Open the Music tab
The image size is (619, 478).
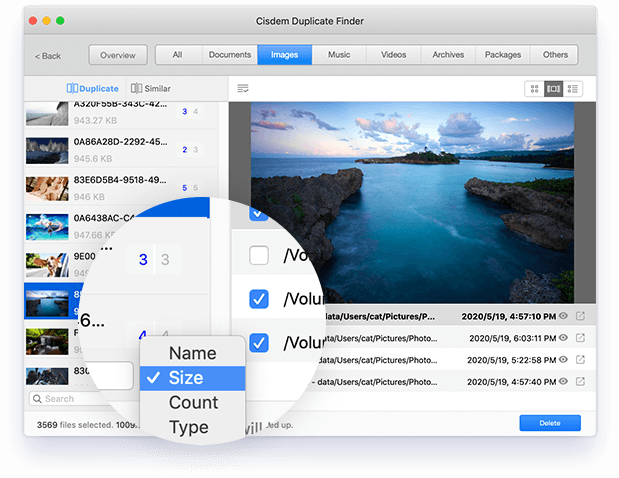point(339,55)
